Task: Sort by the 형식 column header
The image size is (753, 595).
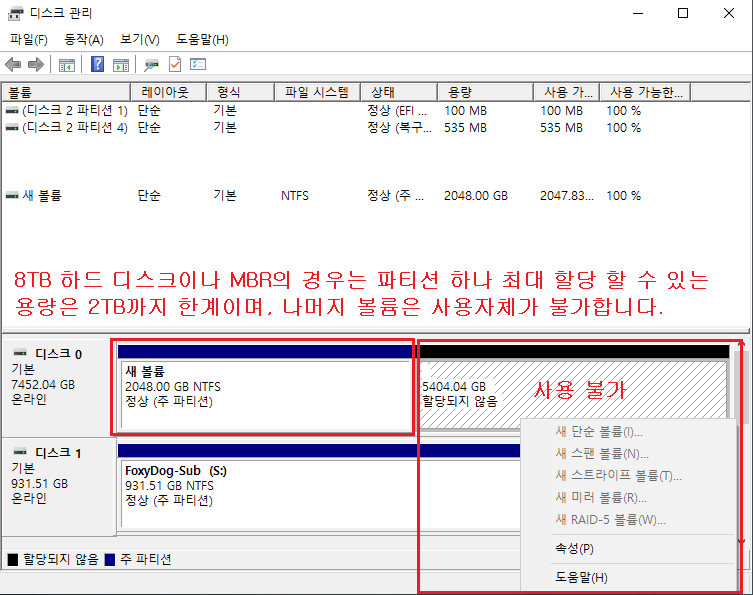Action: pos(241,92)
